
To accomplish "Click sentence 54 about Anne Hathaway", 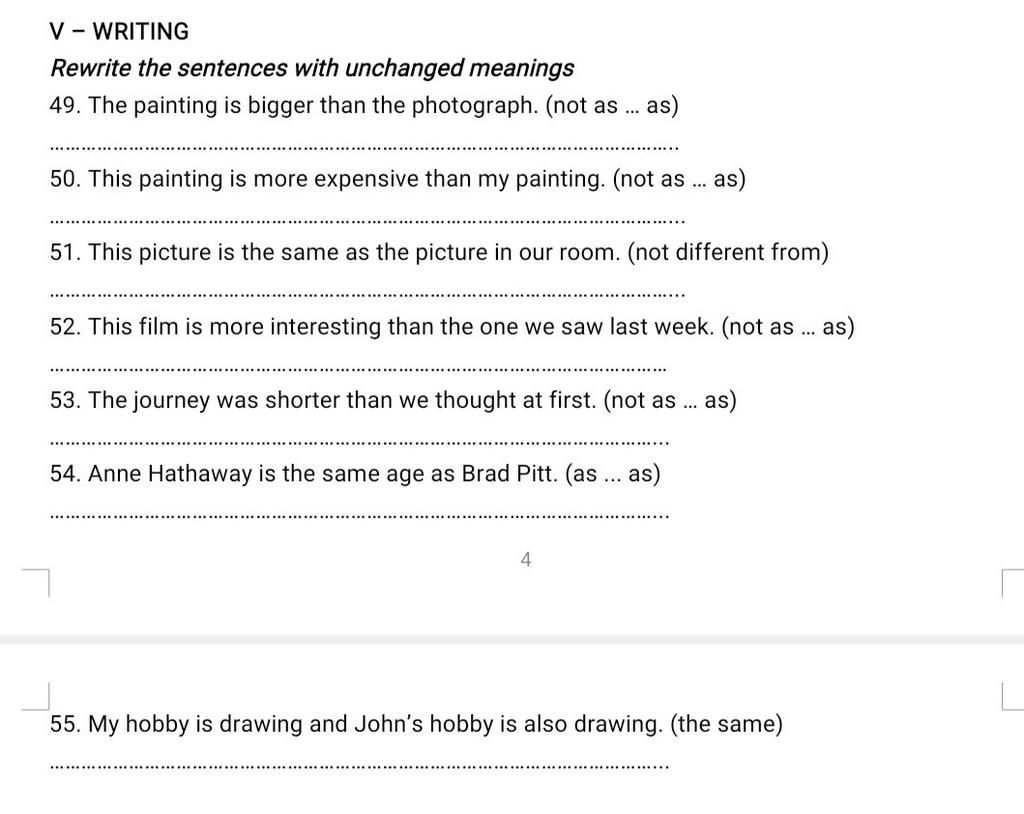I will 355,474.
